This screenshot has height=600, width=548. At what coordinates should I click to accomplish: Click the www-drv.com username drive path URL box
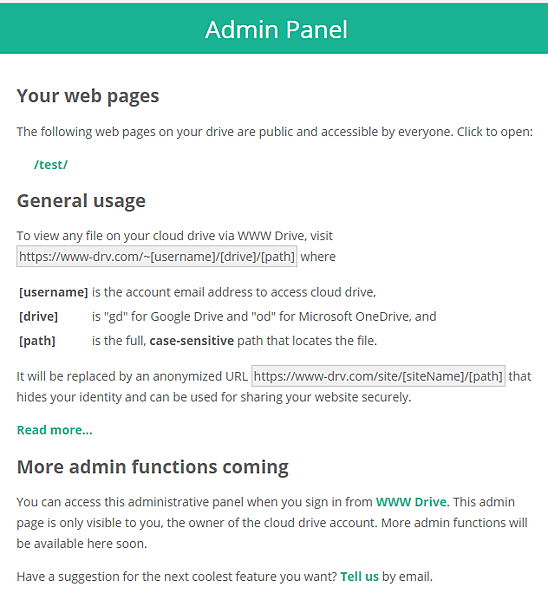[x=157, y=256]
